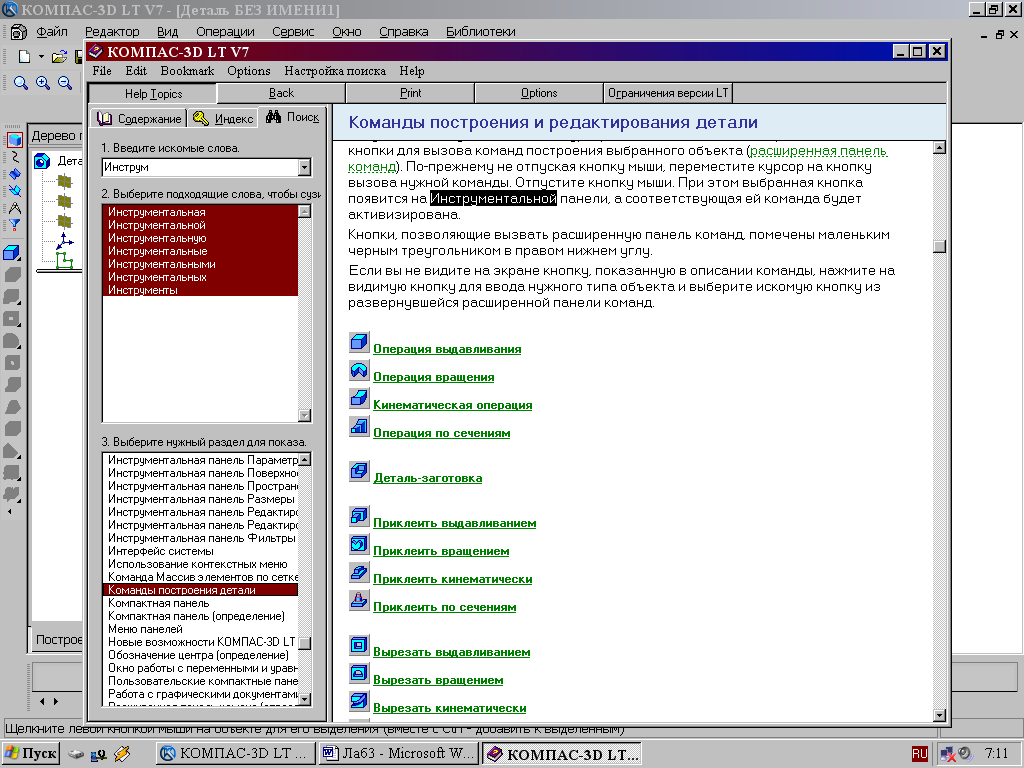Screen dimensions: 1024x768
Task: Click the icon beside Приклеить кинематически
Action: click(359, 572)
